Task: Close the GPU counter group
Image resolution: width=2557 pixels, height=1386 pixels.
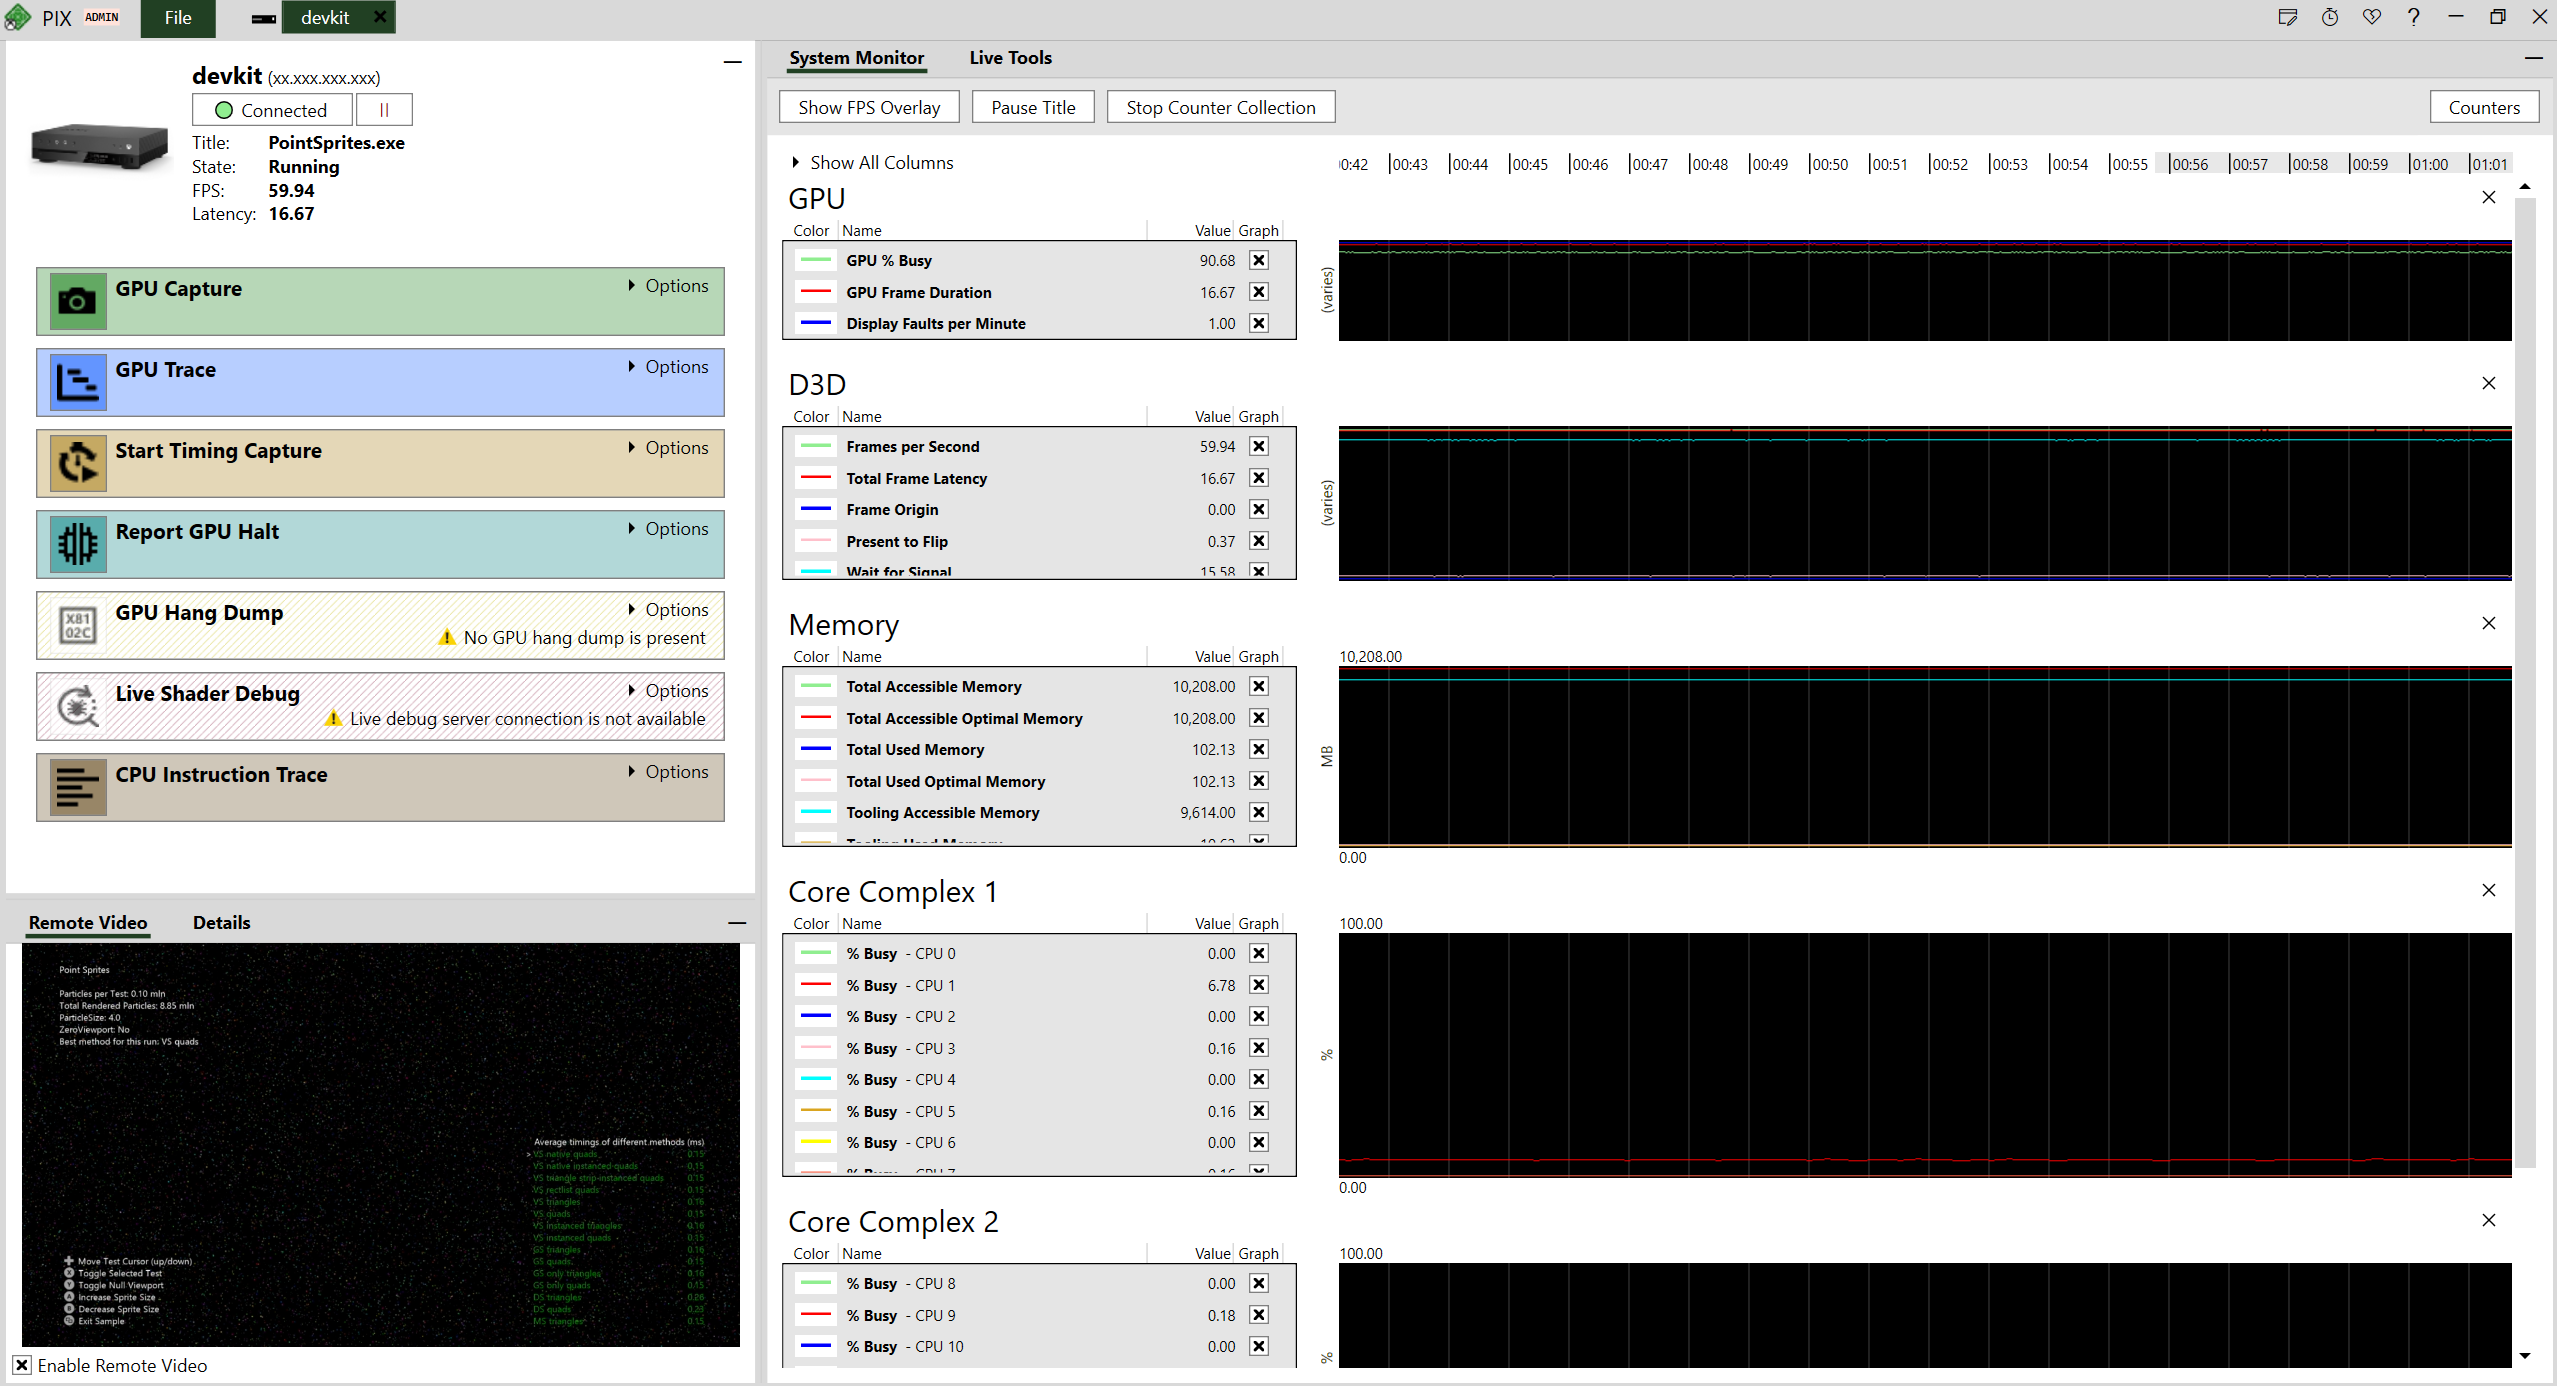Action: pyautogui.click(x=2488, y=197)
